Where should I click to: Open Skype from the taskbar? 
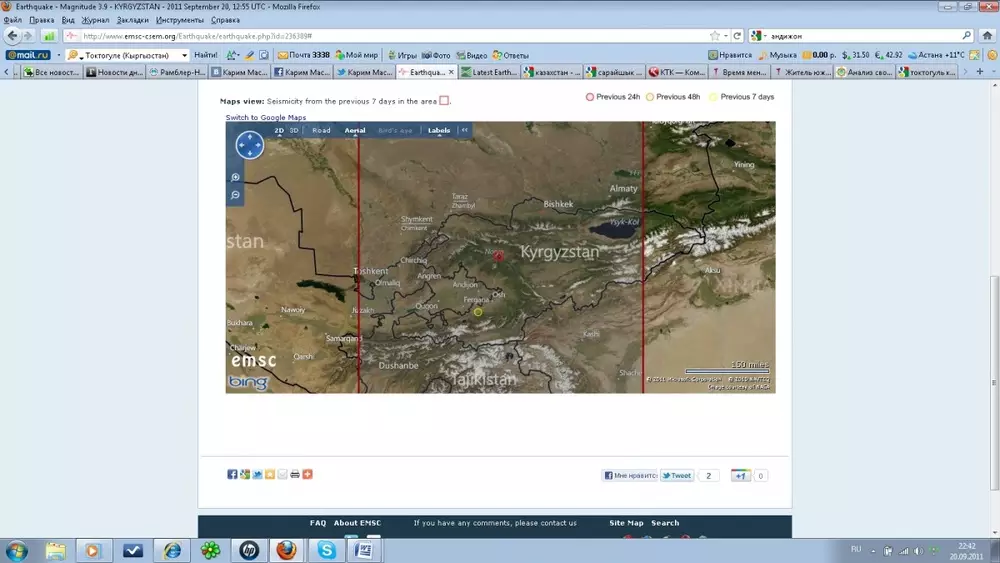coord(327,550)
